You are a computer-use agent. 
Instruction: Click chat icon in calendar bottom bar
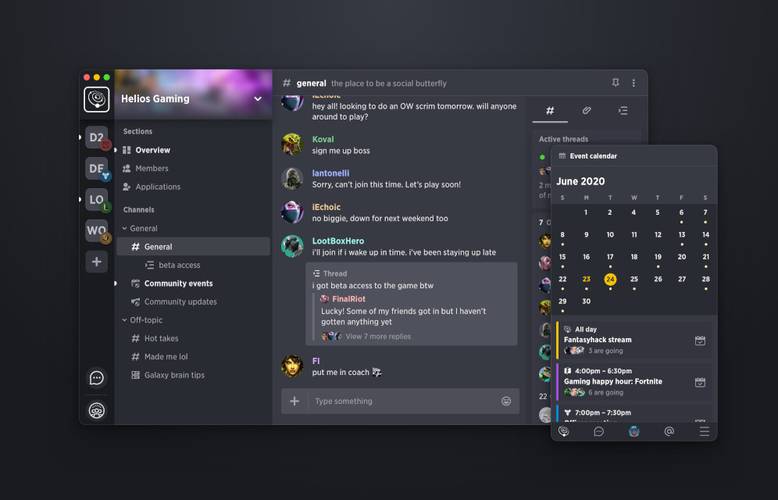(599, 431)
